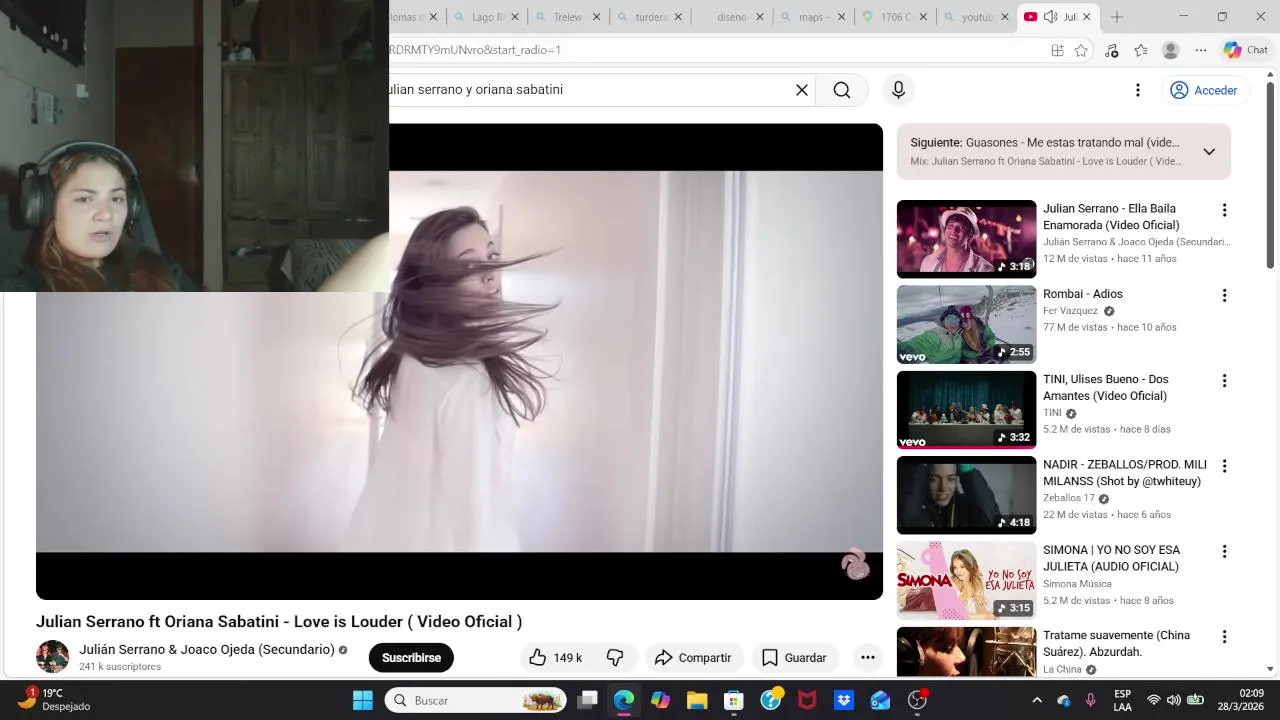Open YouTube settings three-dot menu
Image resolution: width=1280 pixels, height=720 pixels.
pyautogui.click(x=1137, y=90)
